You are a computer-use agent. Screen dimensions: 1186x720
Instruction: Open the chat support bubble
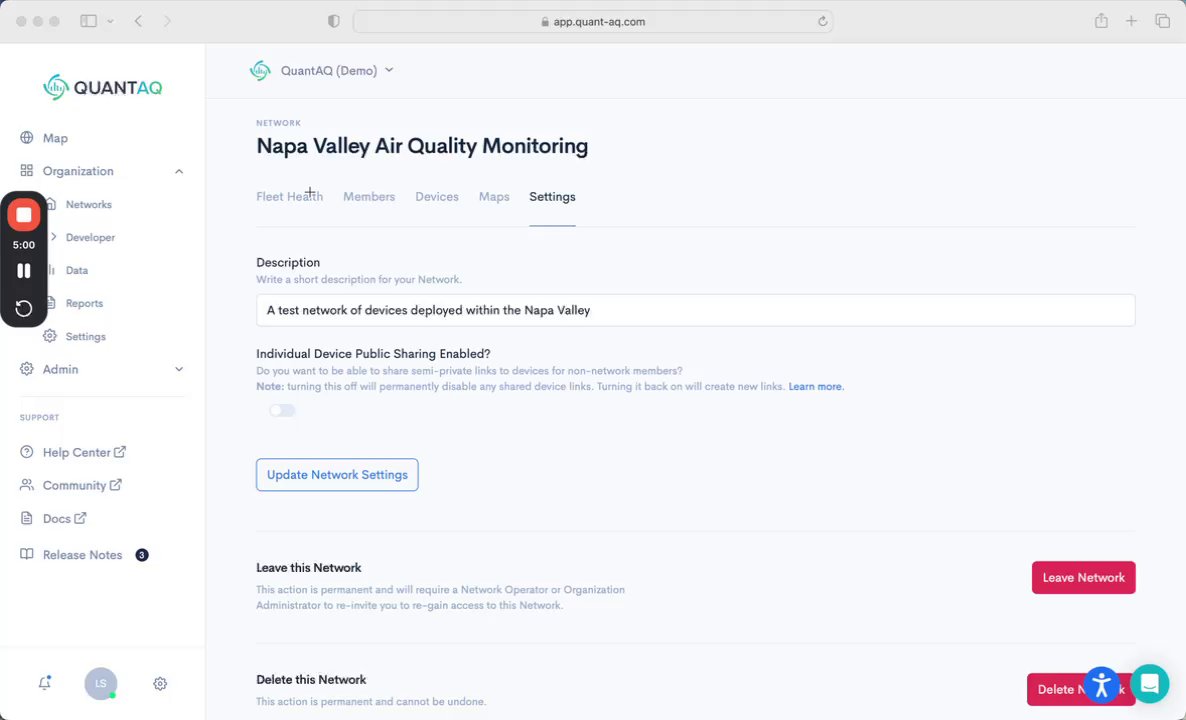(x=1149, y=684)
